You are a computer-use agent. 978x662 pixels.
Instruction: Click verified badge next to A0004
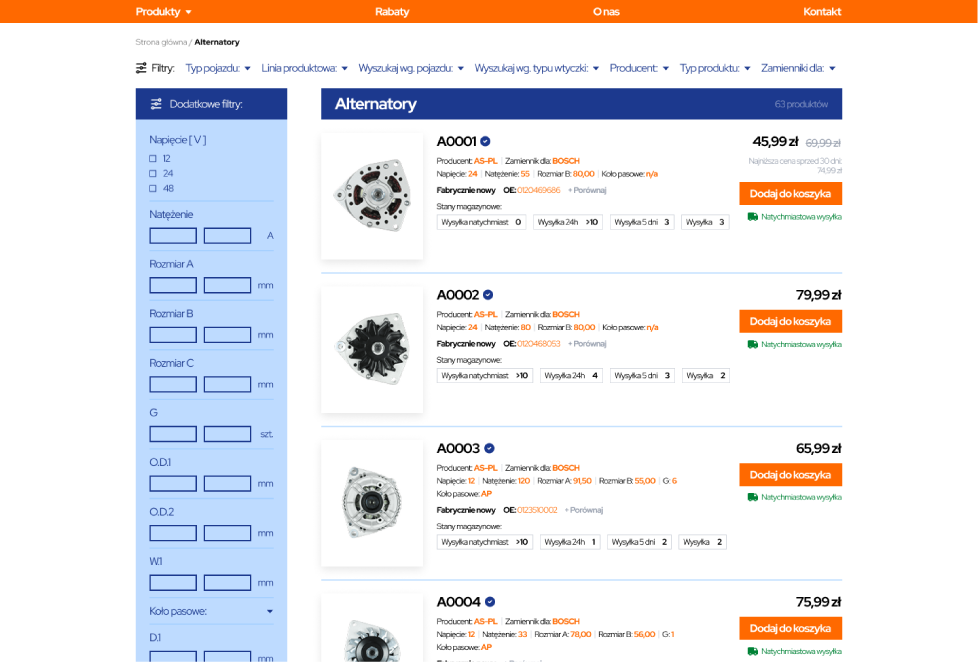click(490, 602)
